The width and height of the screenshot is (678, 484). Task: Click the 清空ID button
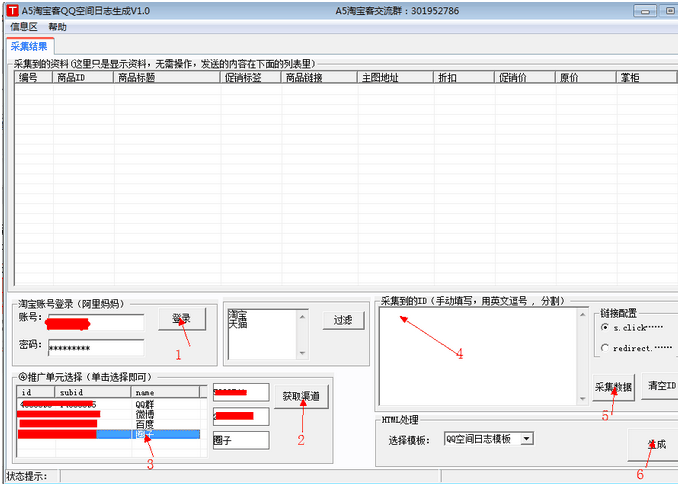(660, 386)
